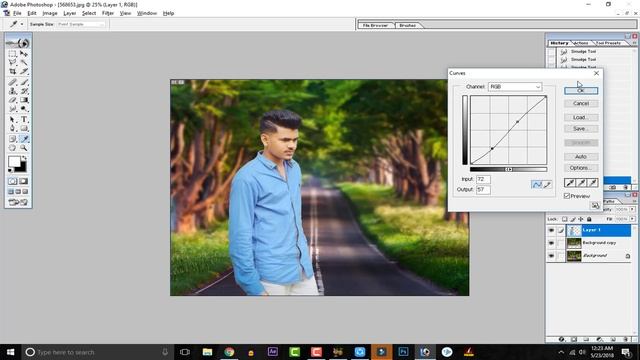The width and height of the screenshot is (640, 360).
Task: Toggle lock transparent pixels checkbox
Action: (564, 219)
